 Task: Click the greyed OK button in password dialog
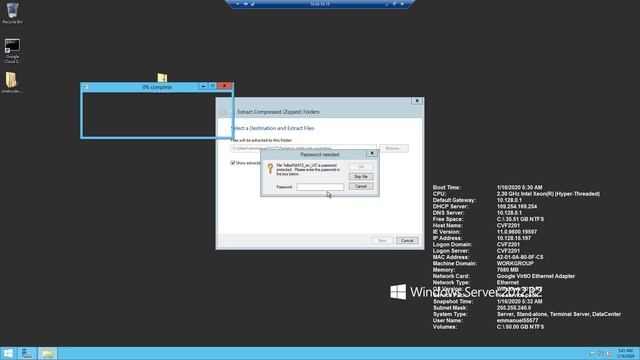(361, 167)
